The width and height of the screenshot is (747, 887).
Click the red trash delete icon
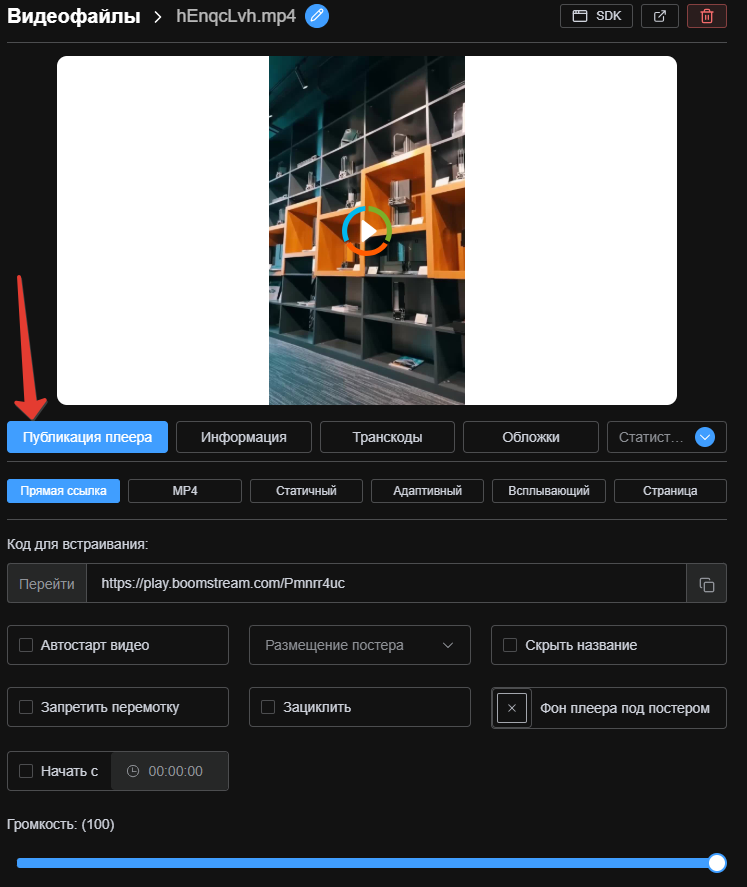tap(706, 16)
